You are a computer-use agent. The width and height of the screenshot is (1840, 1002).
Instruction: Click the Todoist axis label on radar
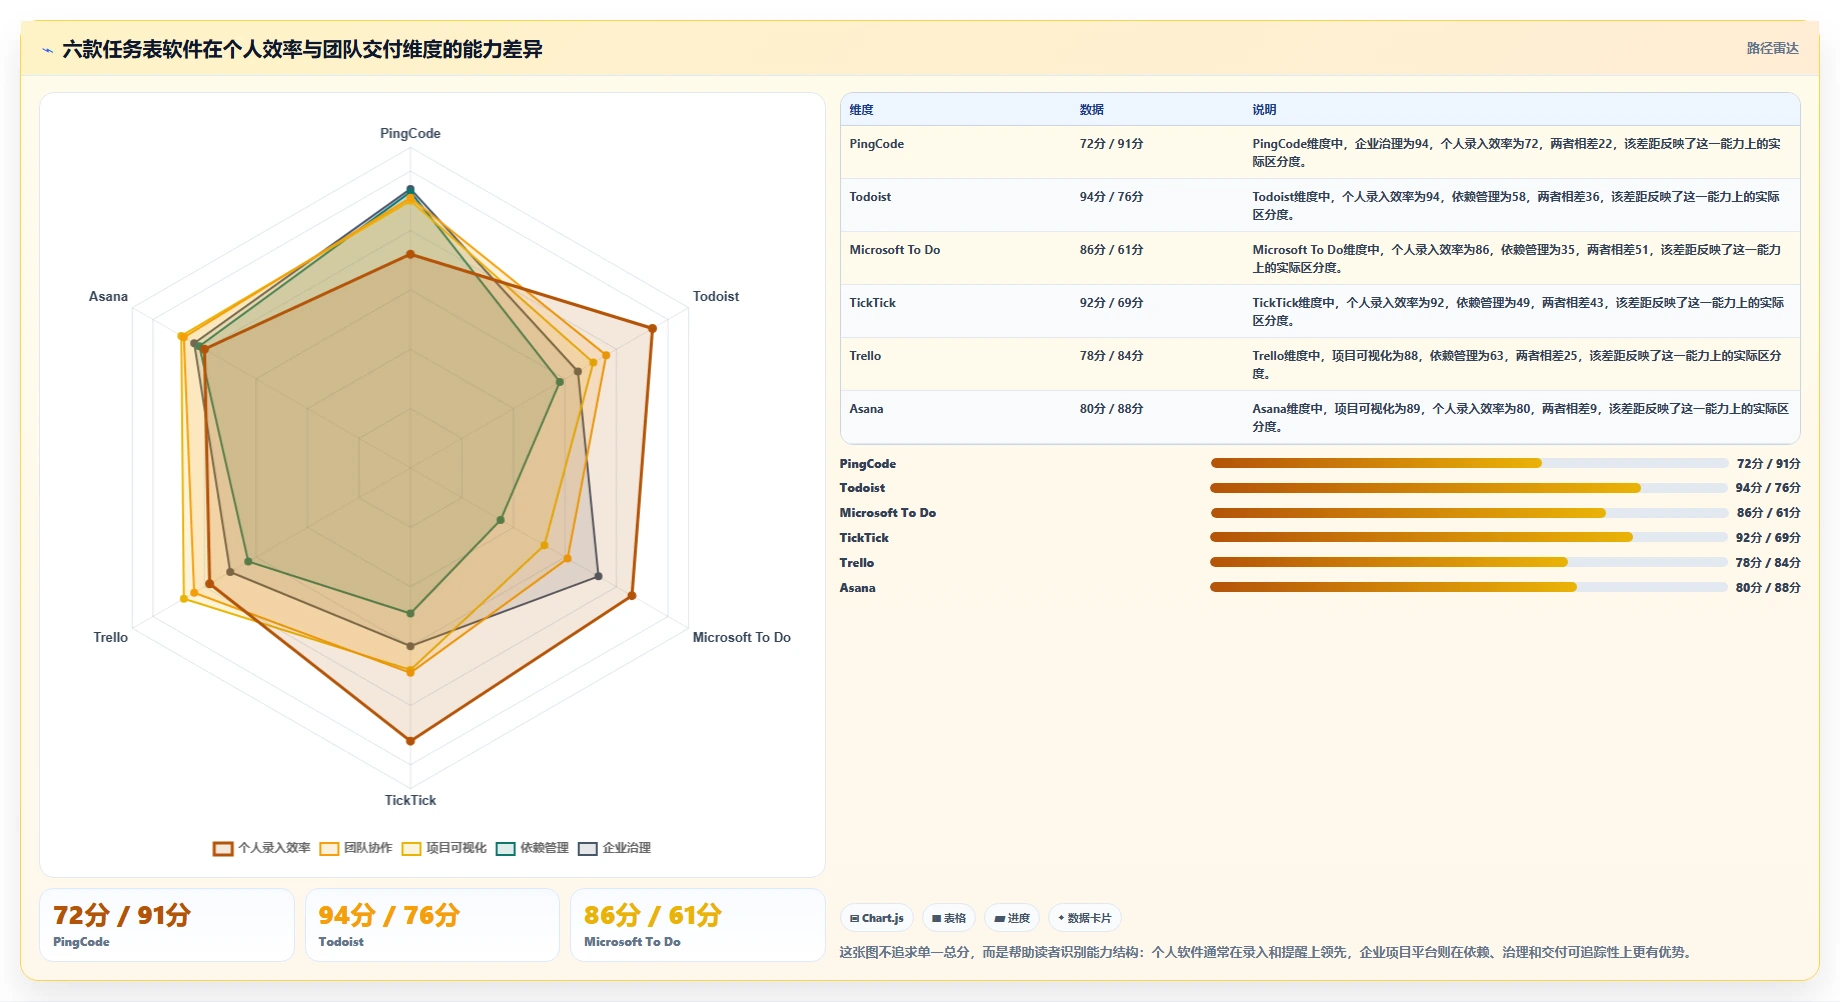[716, 296]
